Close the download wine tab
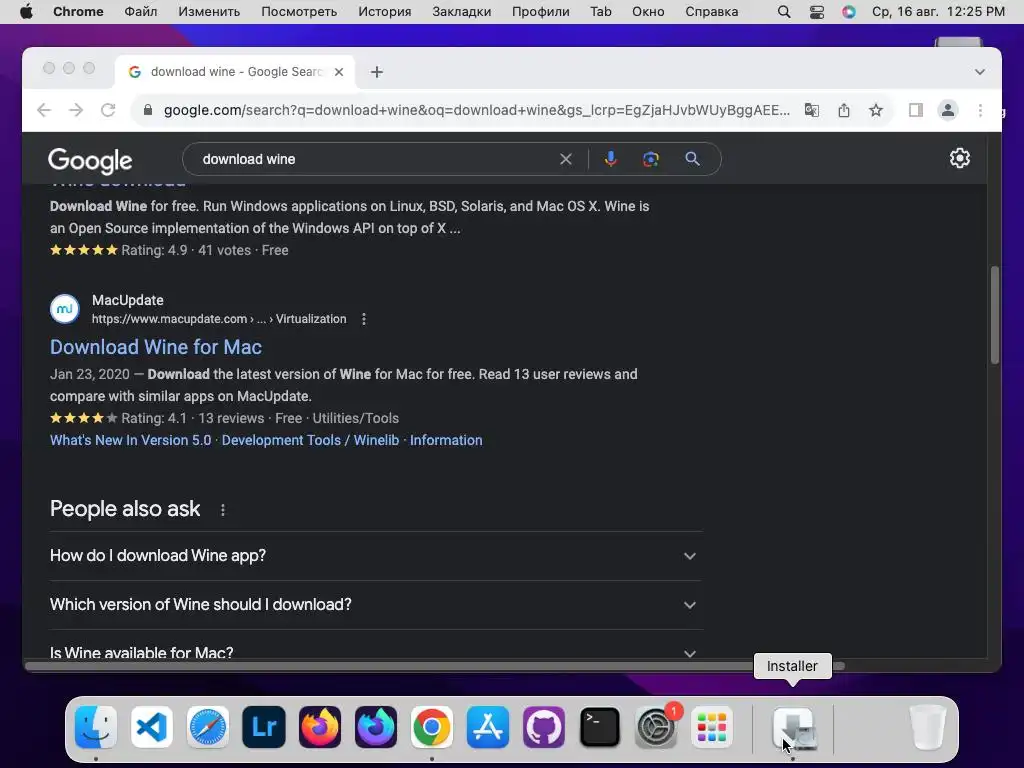The image size is (1024, 768). point(339,72)
